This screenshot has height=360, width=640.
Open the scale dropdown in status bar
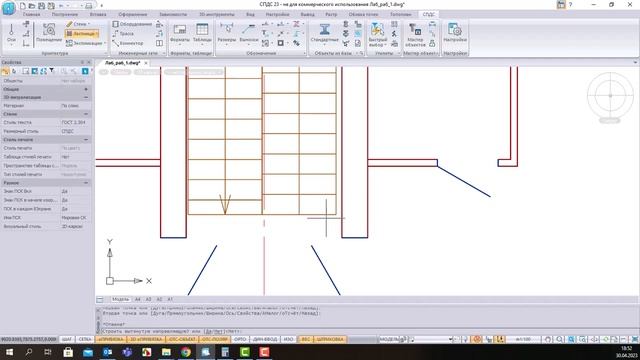tap(523, 339)
